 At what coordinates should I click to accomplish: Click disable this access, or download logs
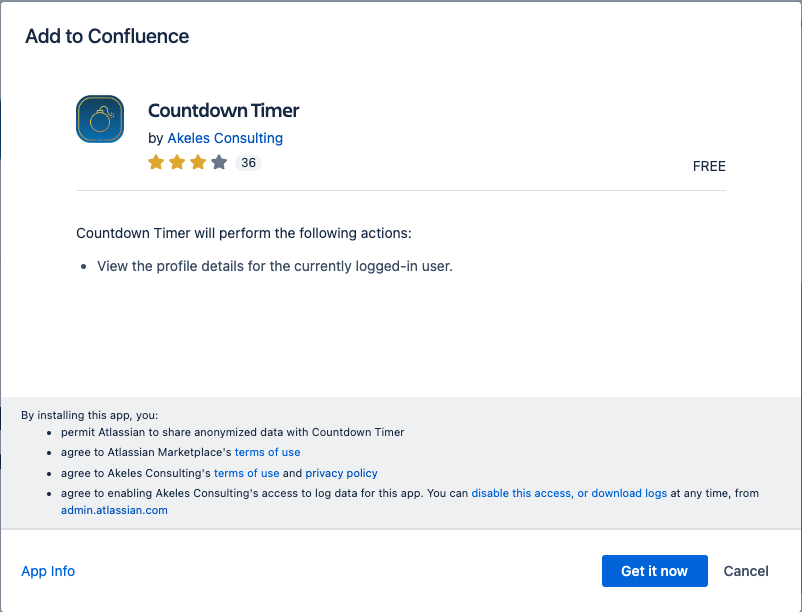[x=569, y=492]
